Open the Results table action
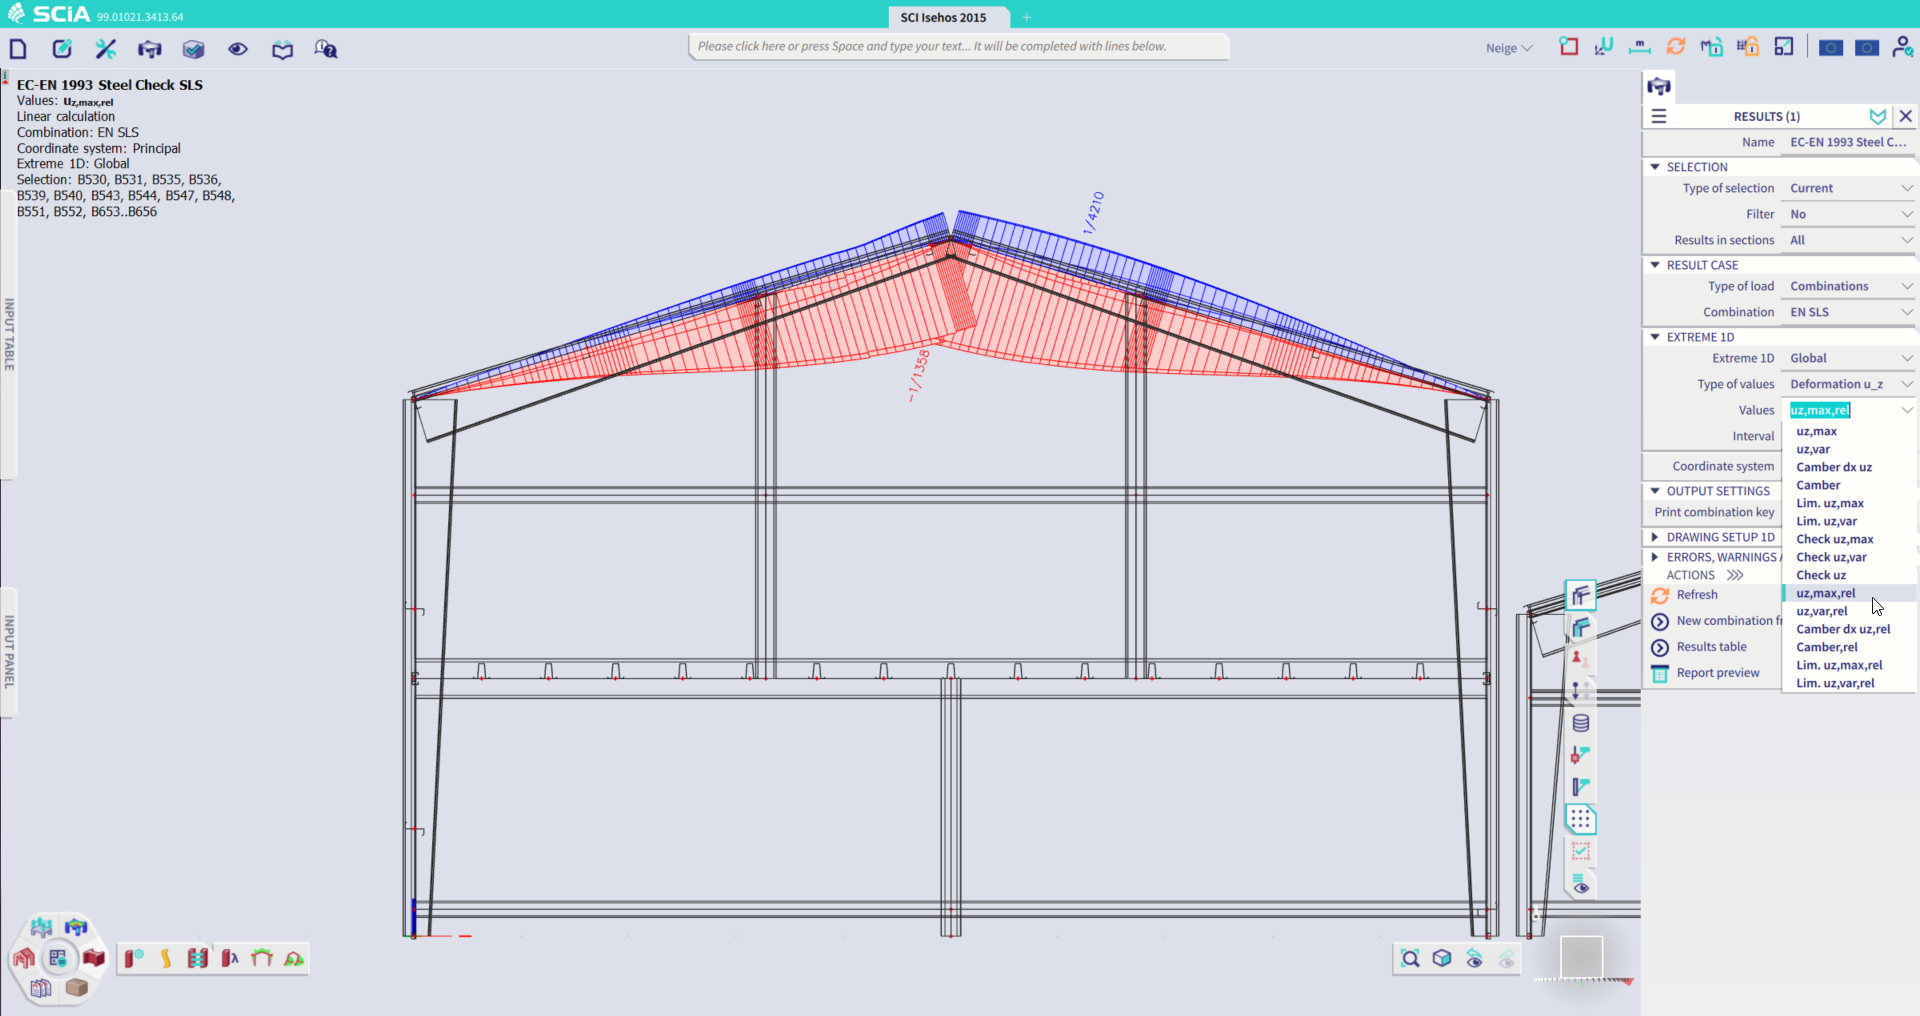 click(x=1711, y=646)
